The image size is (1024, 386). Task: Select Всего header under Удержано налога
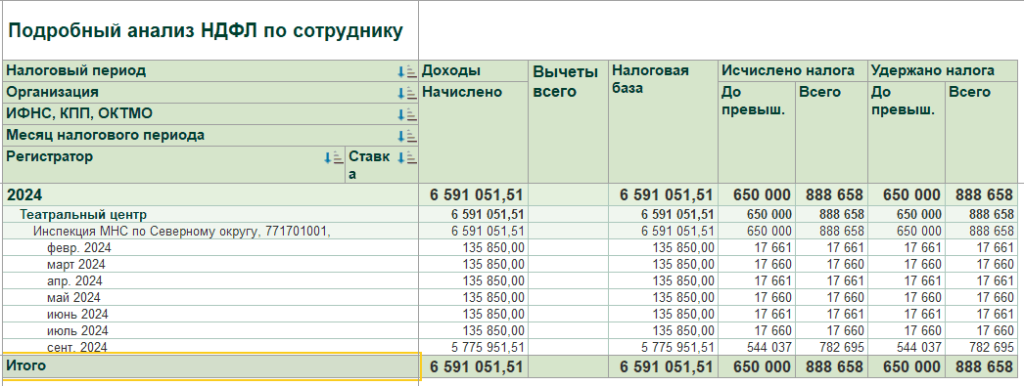coord(982,133)
